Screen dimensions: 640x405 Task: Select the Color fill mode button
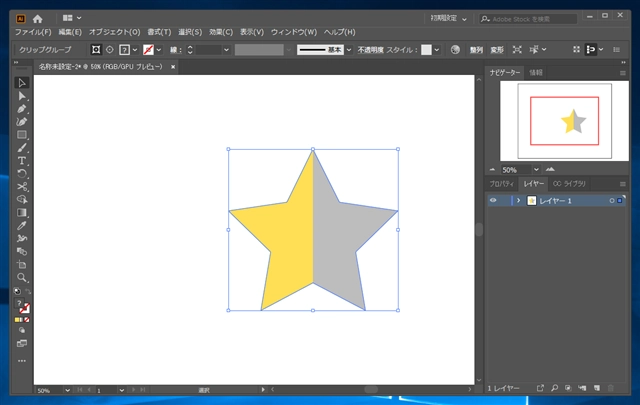(17, 320)
